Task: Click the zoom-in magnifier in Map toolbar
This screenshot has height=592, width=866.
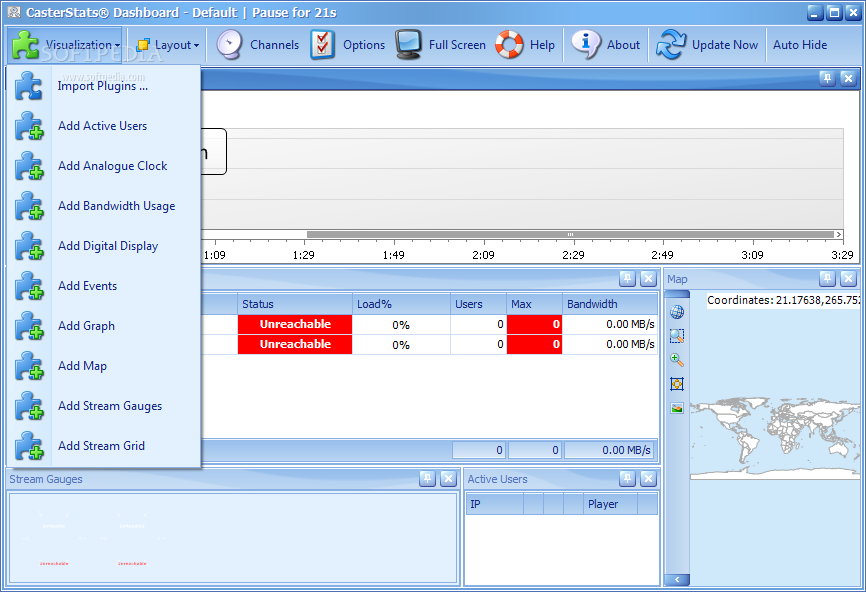Action: click(677, 360)
